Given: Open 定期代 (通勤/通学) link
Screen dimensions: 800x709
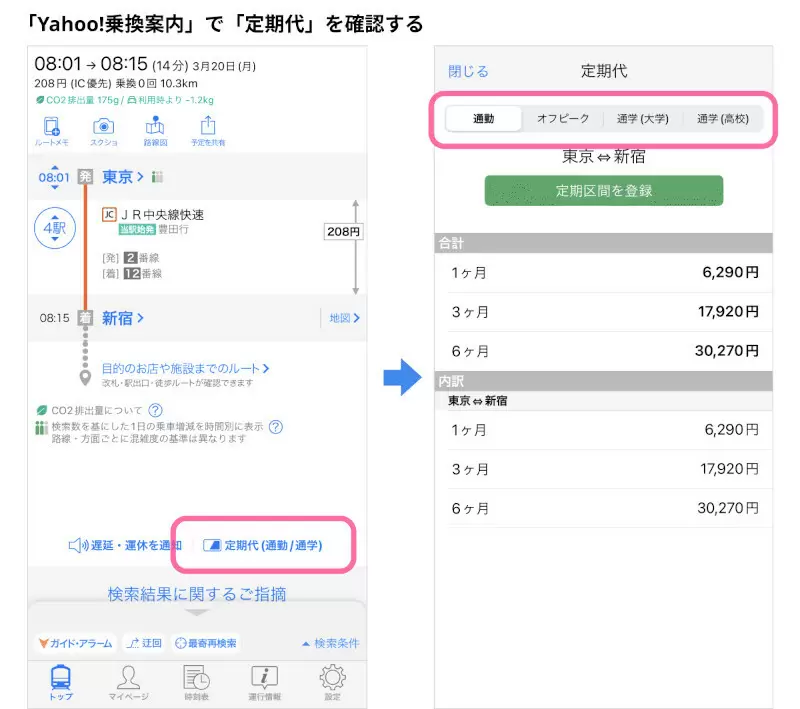Looking at the screenshot, I should pyautogui.click(x=263, y=545).
